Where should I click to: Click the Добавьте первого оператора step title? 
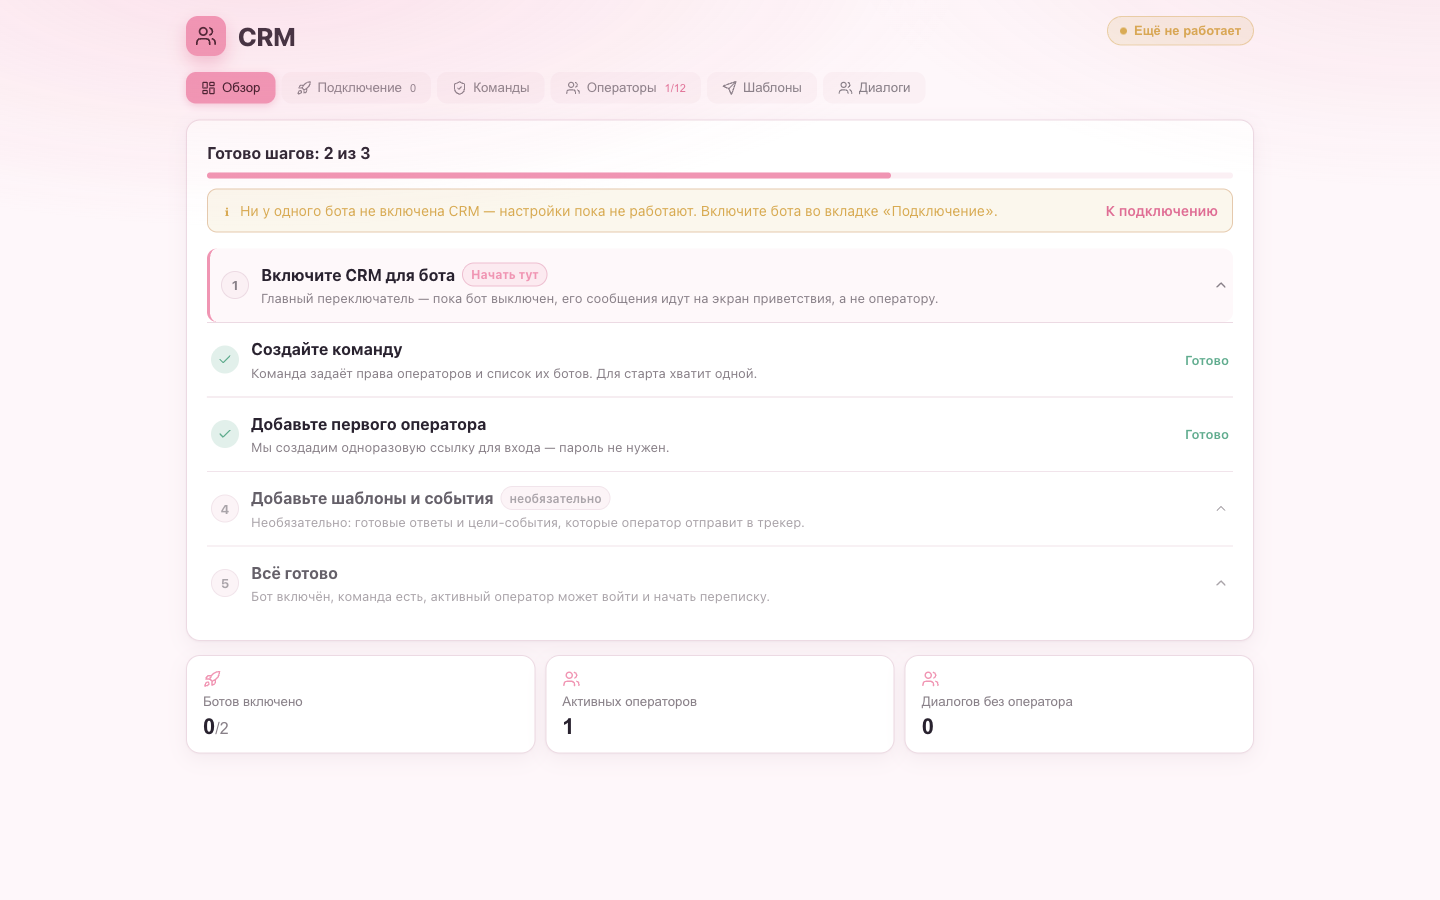(x=368, y=425)
